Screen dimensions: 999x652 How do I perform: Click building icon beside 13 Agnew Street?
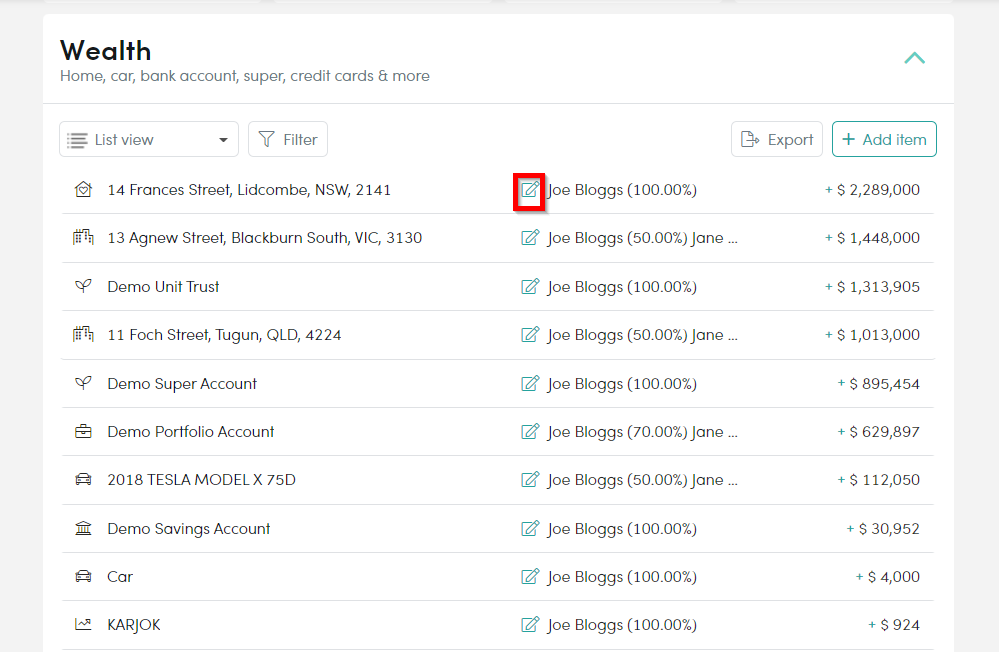tap(83, 238)
